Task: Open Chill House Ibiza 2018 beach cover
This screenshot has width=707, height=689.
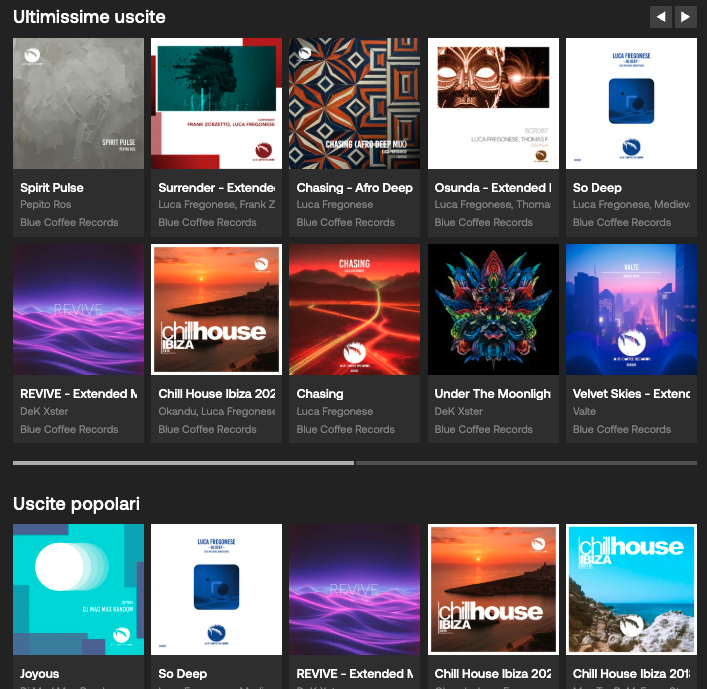Action: click(631, 589)
